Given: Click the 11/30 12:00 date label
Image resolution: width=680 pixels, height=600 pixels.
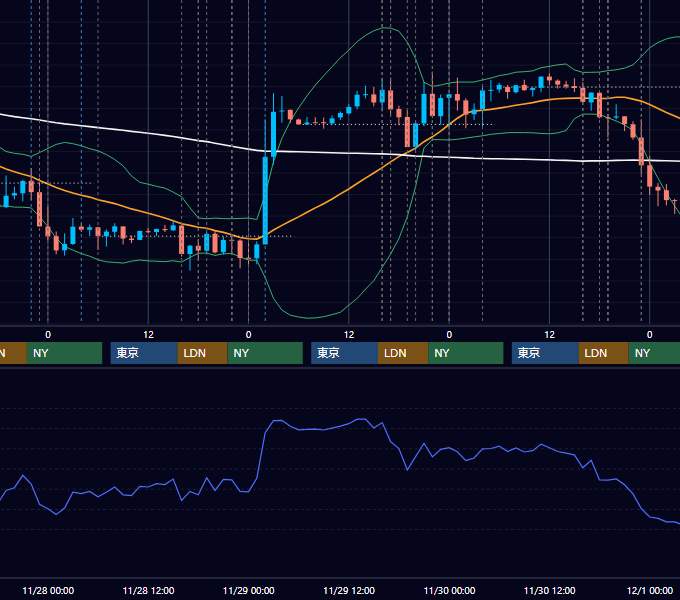Looking at the screenshot, I should coord(549,590).
